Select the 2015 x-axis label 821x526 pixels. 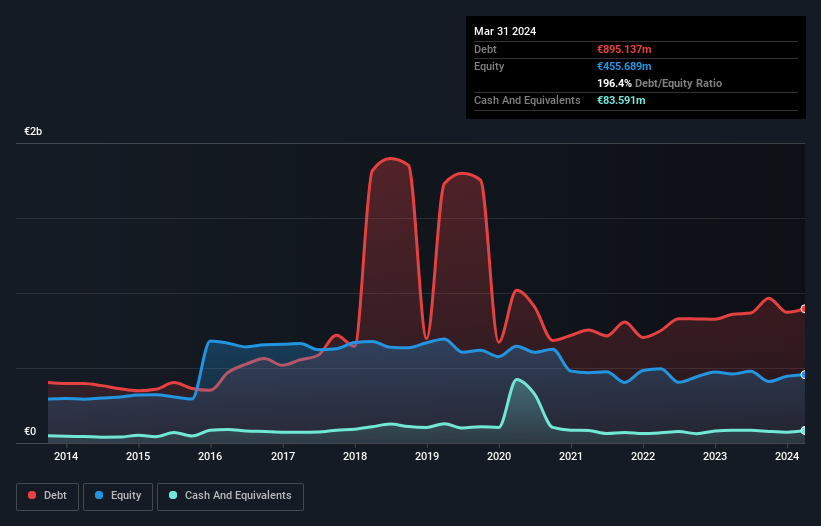tap(138, 456)
